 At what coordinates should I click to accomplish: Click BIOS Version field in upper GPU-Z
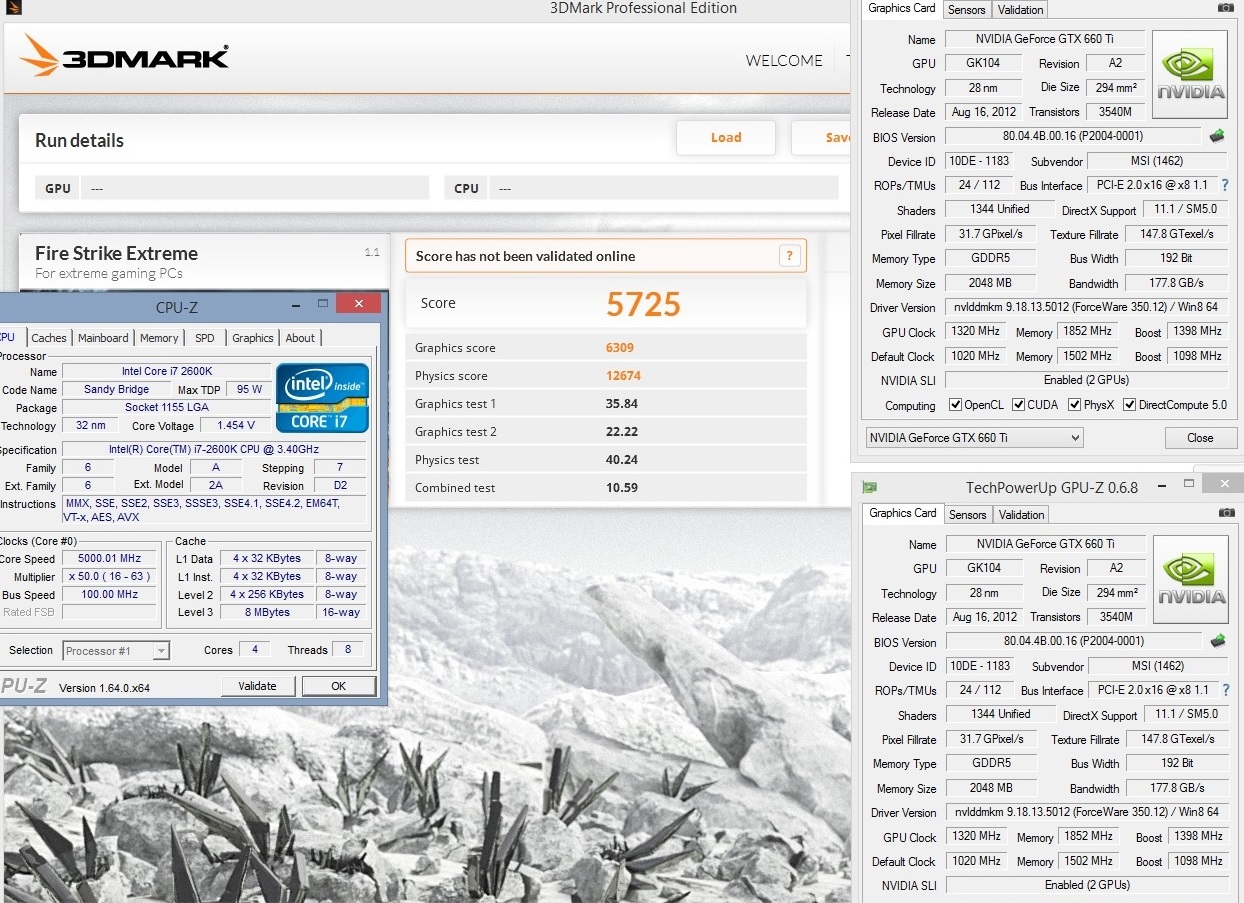[1072, 136]
